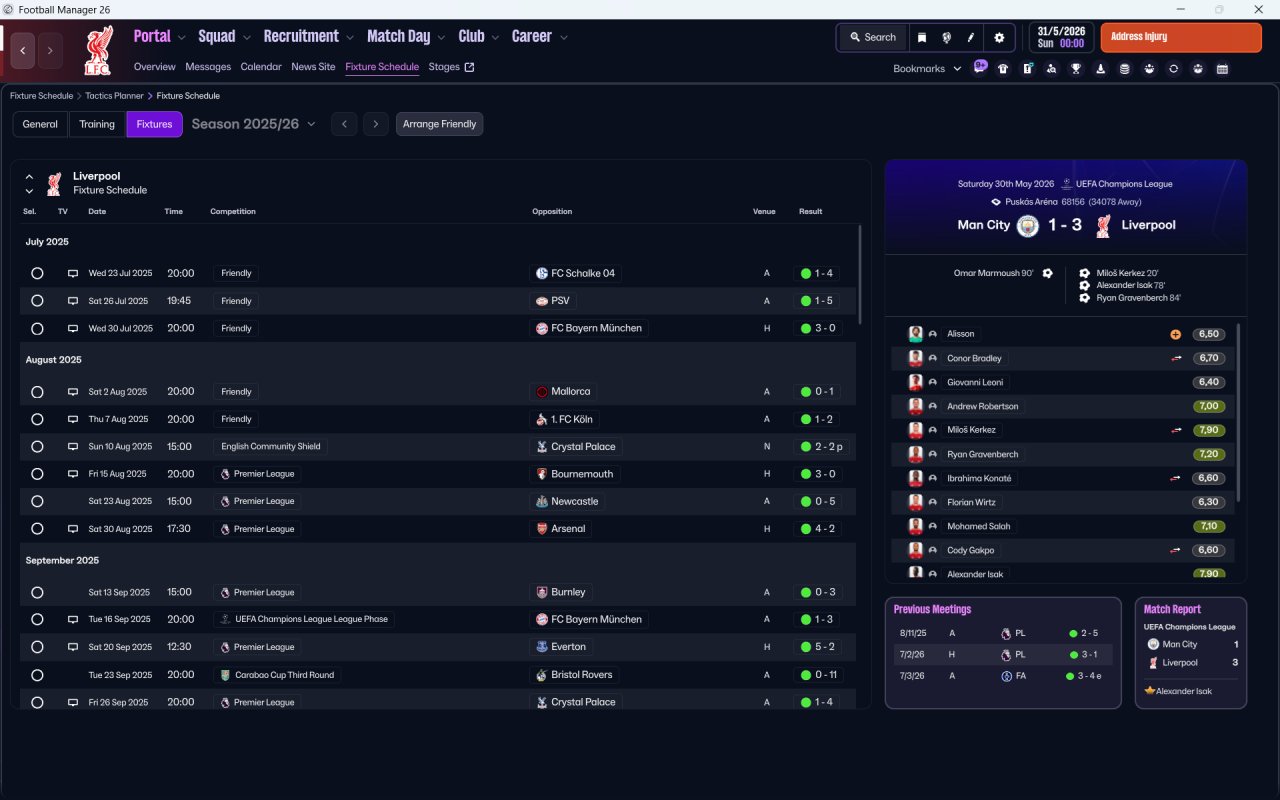Switch to the Training tab
This screenshot has height=800, width=1280.
pyautogui.click(x=97, y=124)
